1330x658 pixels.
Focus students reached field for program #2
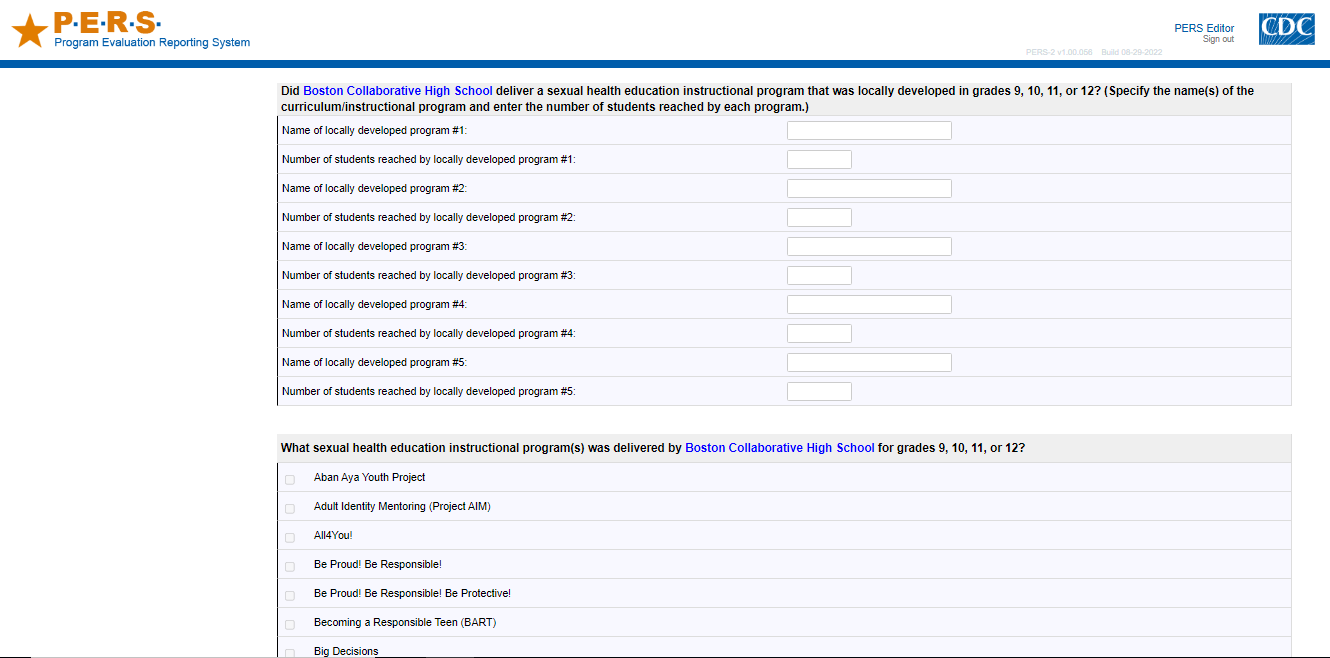click(819, 218)
